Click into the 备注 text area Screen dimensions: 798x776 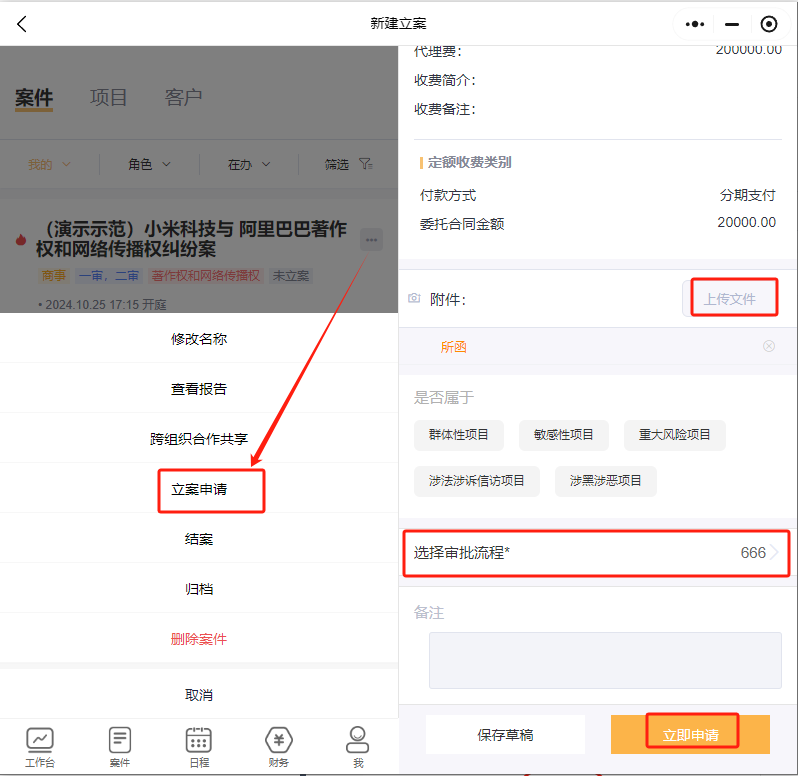pyautogui.click(x=604, y=660)
